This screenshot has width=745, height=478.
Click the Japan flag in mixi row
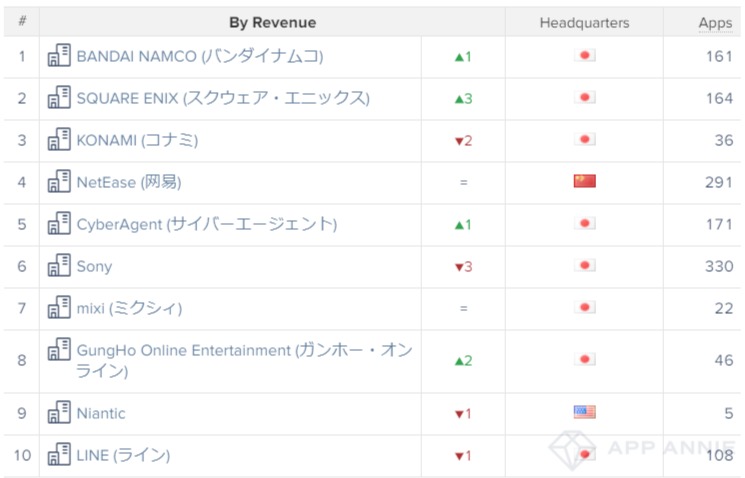click(x=584, y=307)
